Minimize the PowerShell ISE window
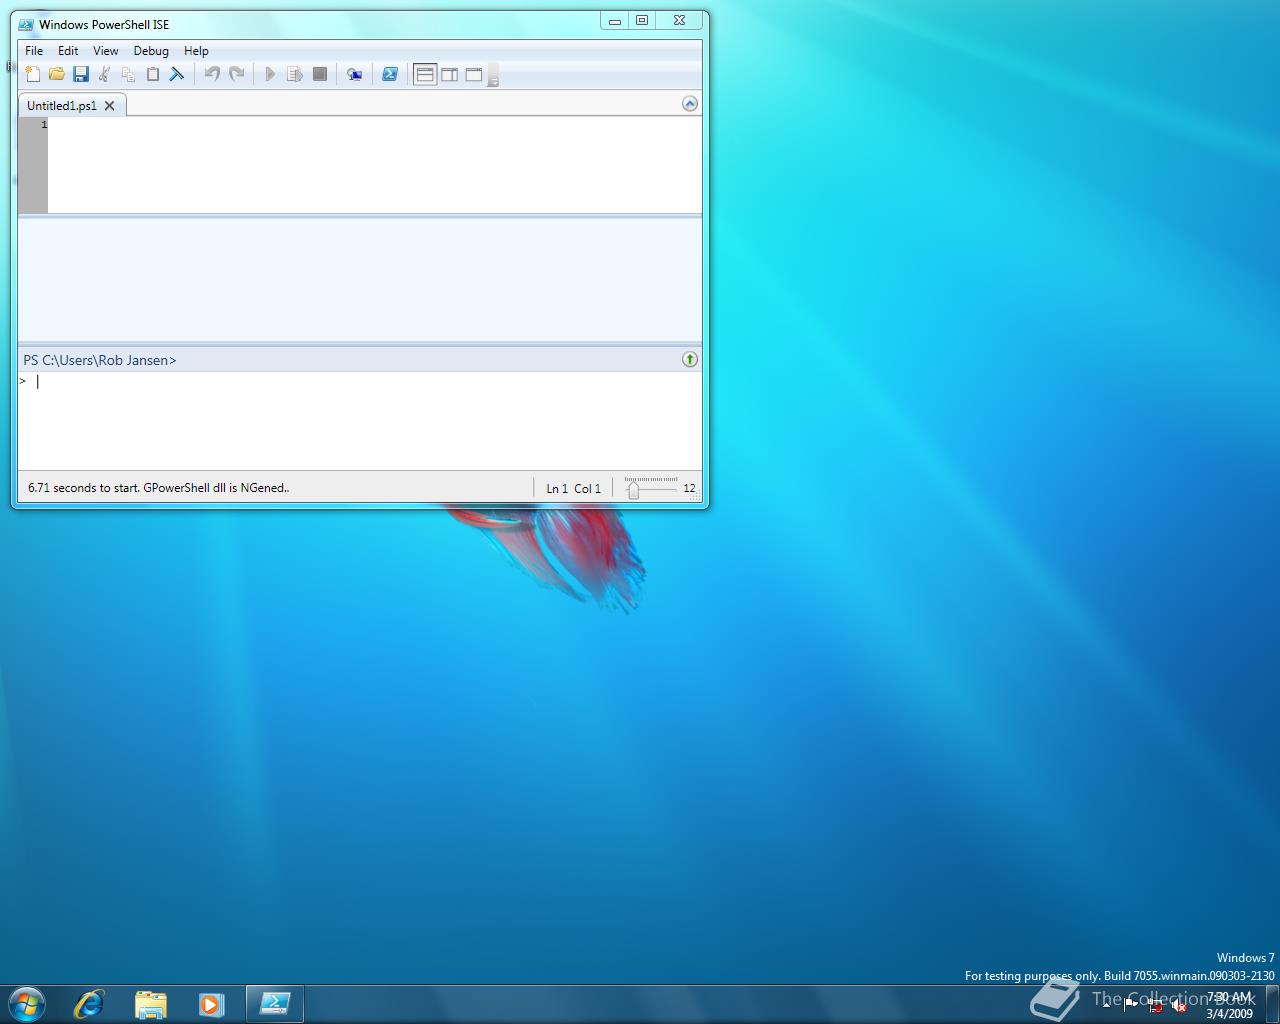The width and height of the screenshot is (1280, 1024). 615,20
